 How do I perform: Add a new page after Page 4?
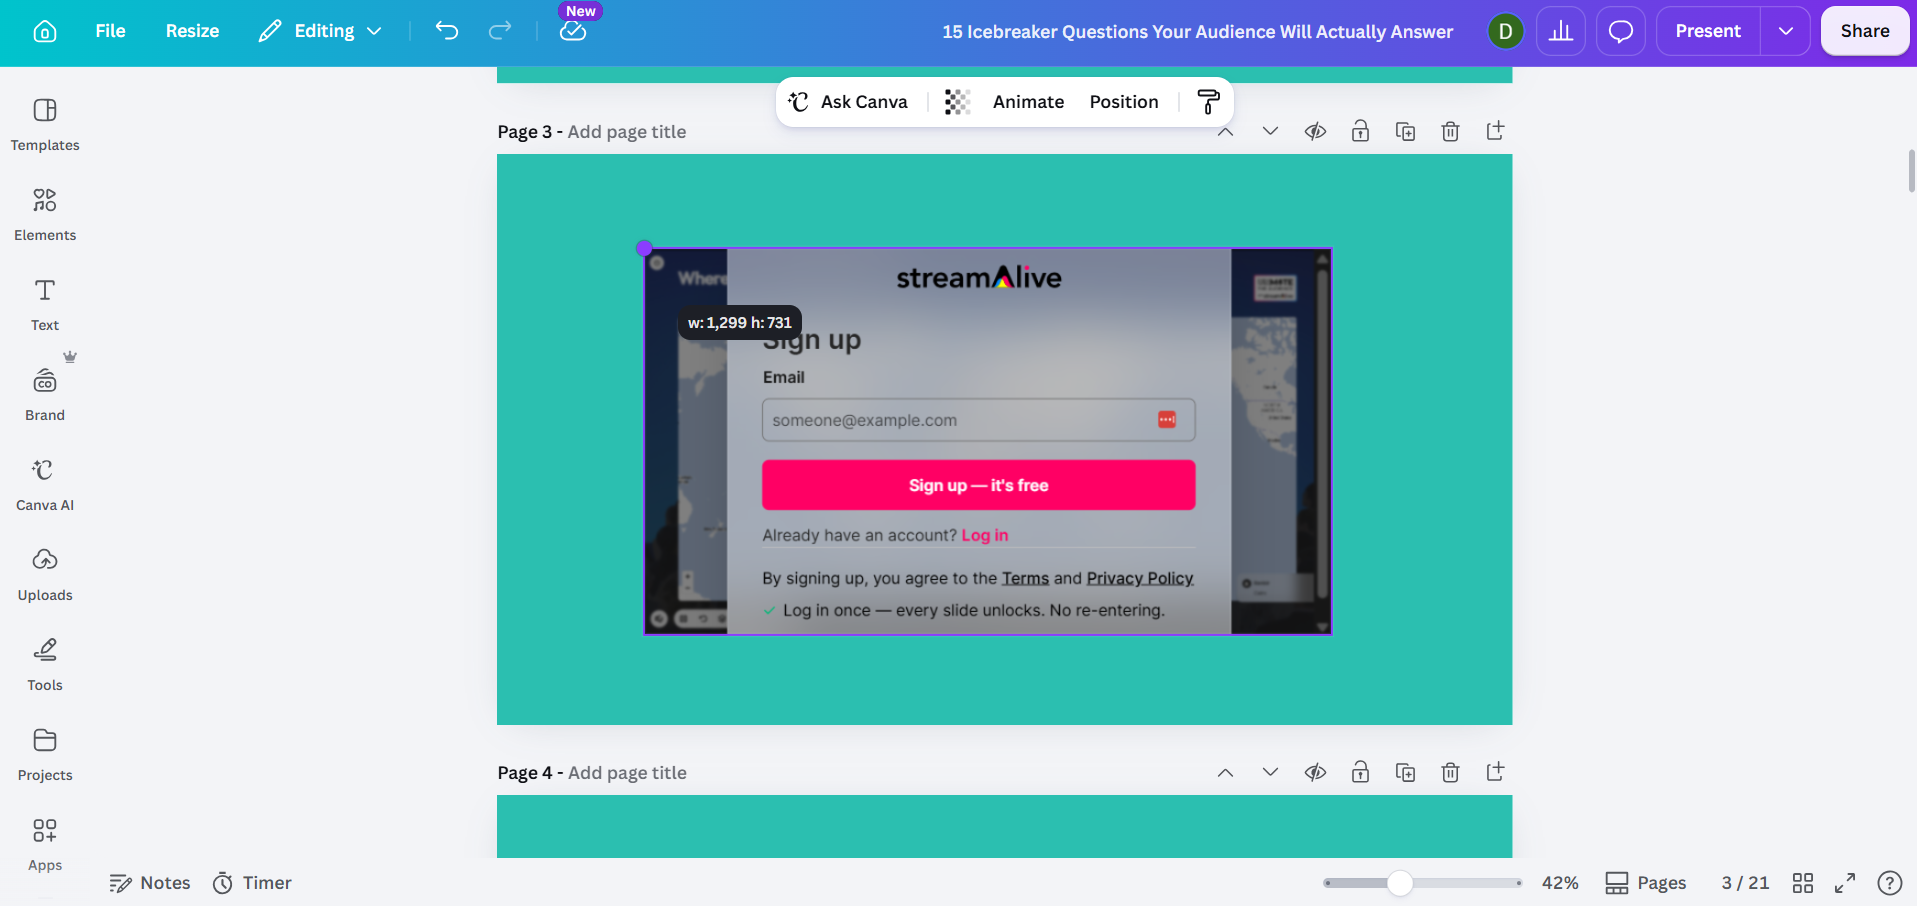[1495, 772]
